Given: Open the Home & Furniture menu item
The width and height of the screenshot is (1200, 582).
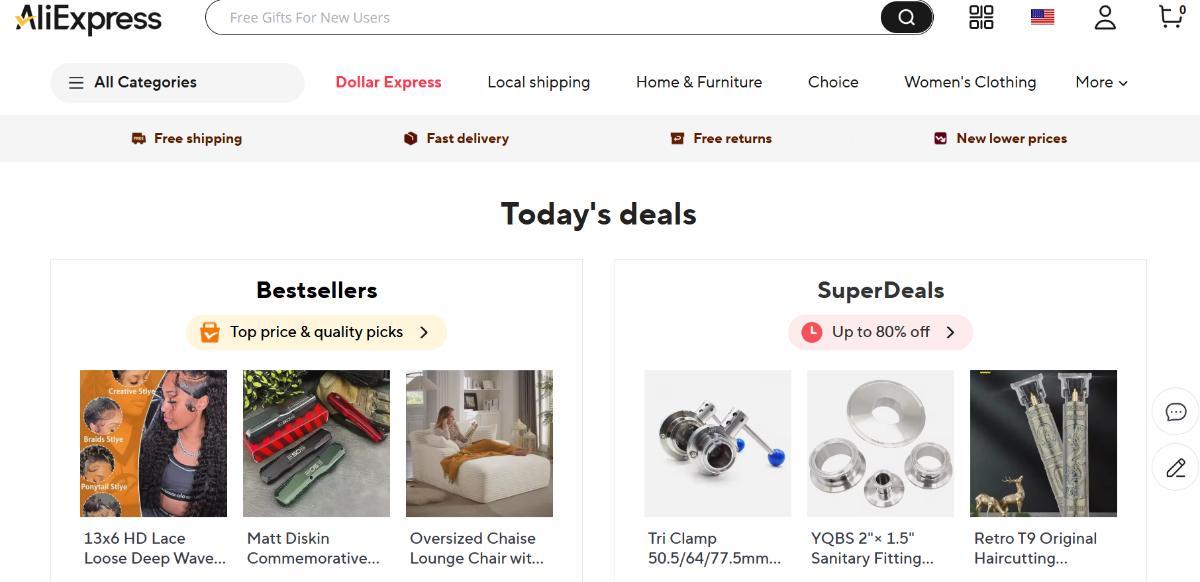Looking at the screenshot, I should 699,82.
